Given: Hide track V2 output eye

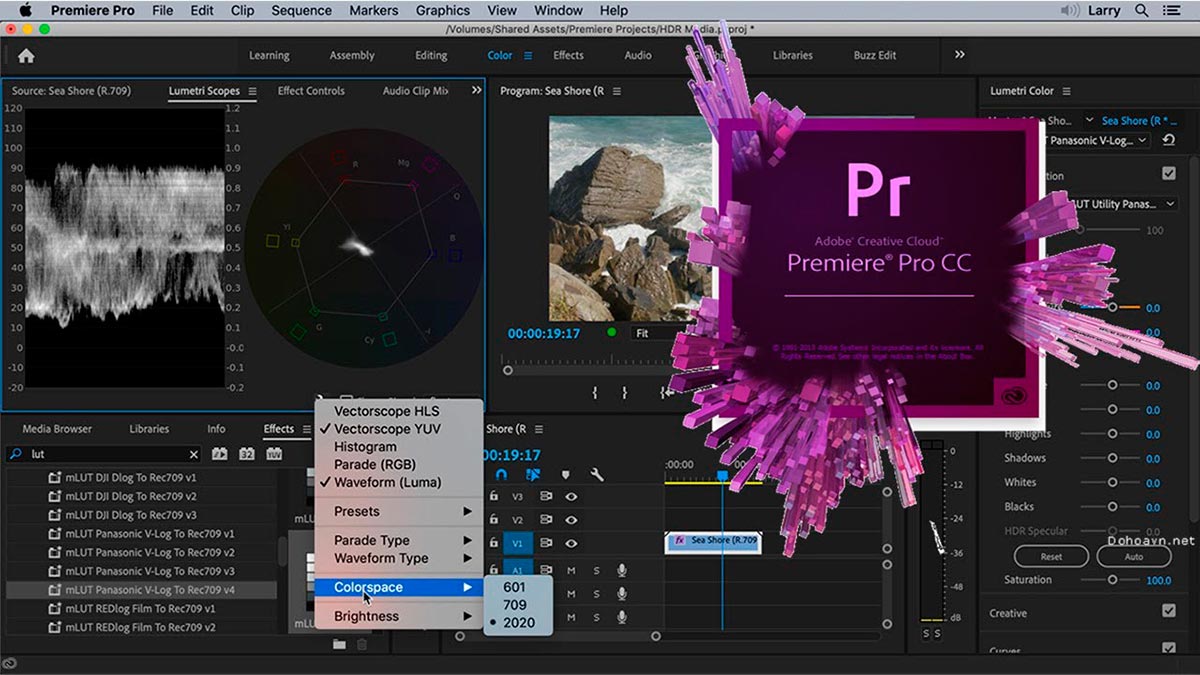Looking at the screenshot, I should click(x=572, y=520).
